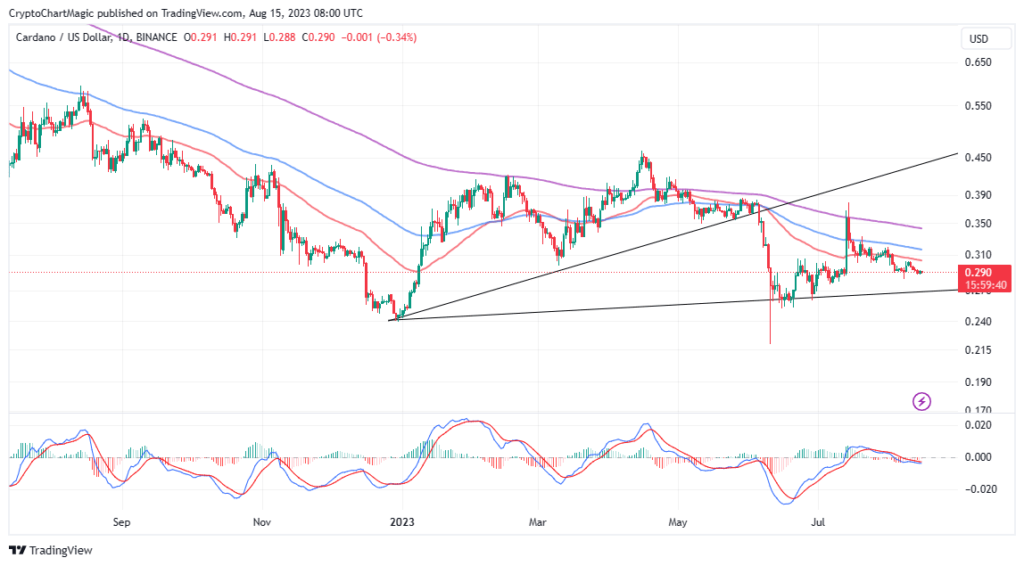Viewport: 1024px width, 566px height.
Task: Click the 15:59:40 bar countdown timer
Action: tap(976, 285)
